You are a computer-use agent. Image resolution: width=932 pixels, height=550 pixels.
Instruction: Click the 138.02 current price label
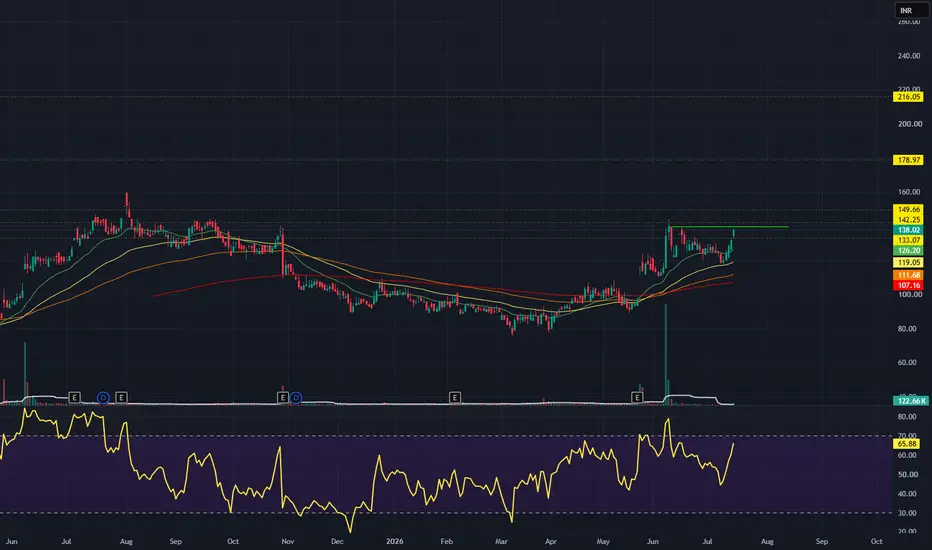coord(908,230)
